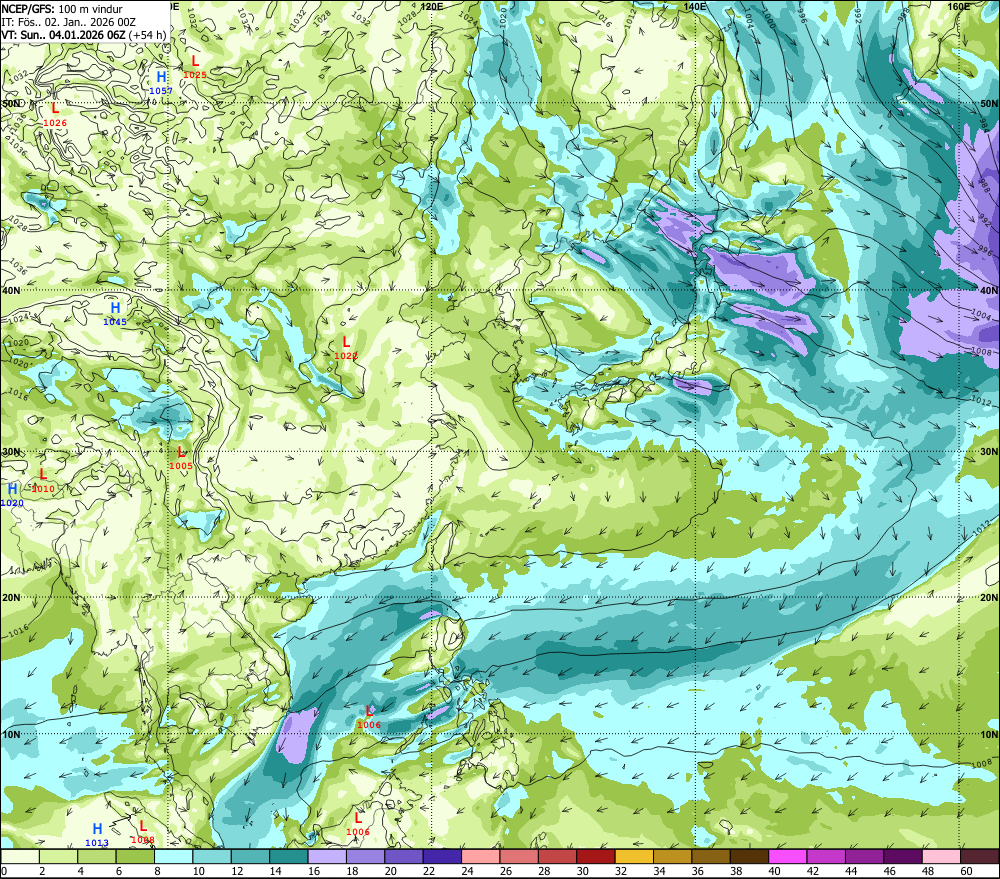
Task: Pick the yellow 32–34 legend swatch
Action: click(x=634, y=856)
